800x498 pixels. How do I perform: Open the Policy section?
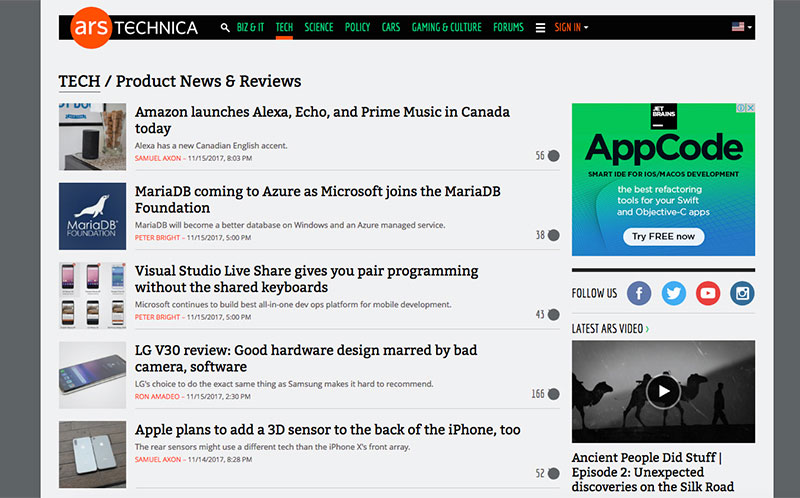[x=357, y=28]
